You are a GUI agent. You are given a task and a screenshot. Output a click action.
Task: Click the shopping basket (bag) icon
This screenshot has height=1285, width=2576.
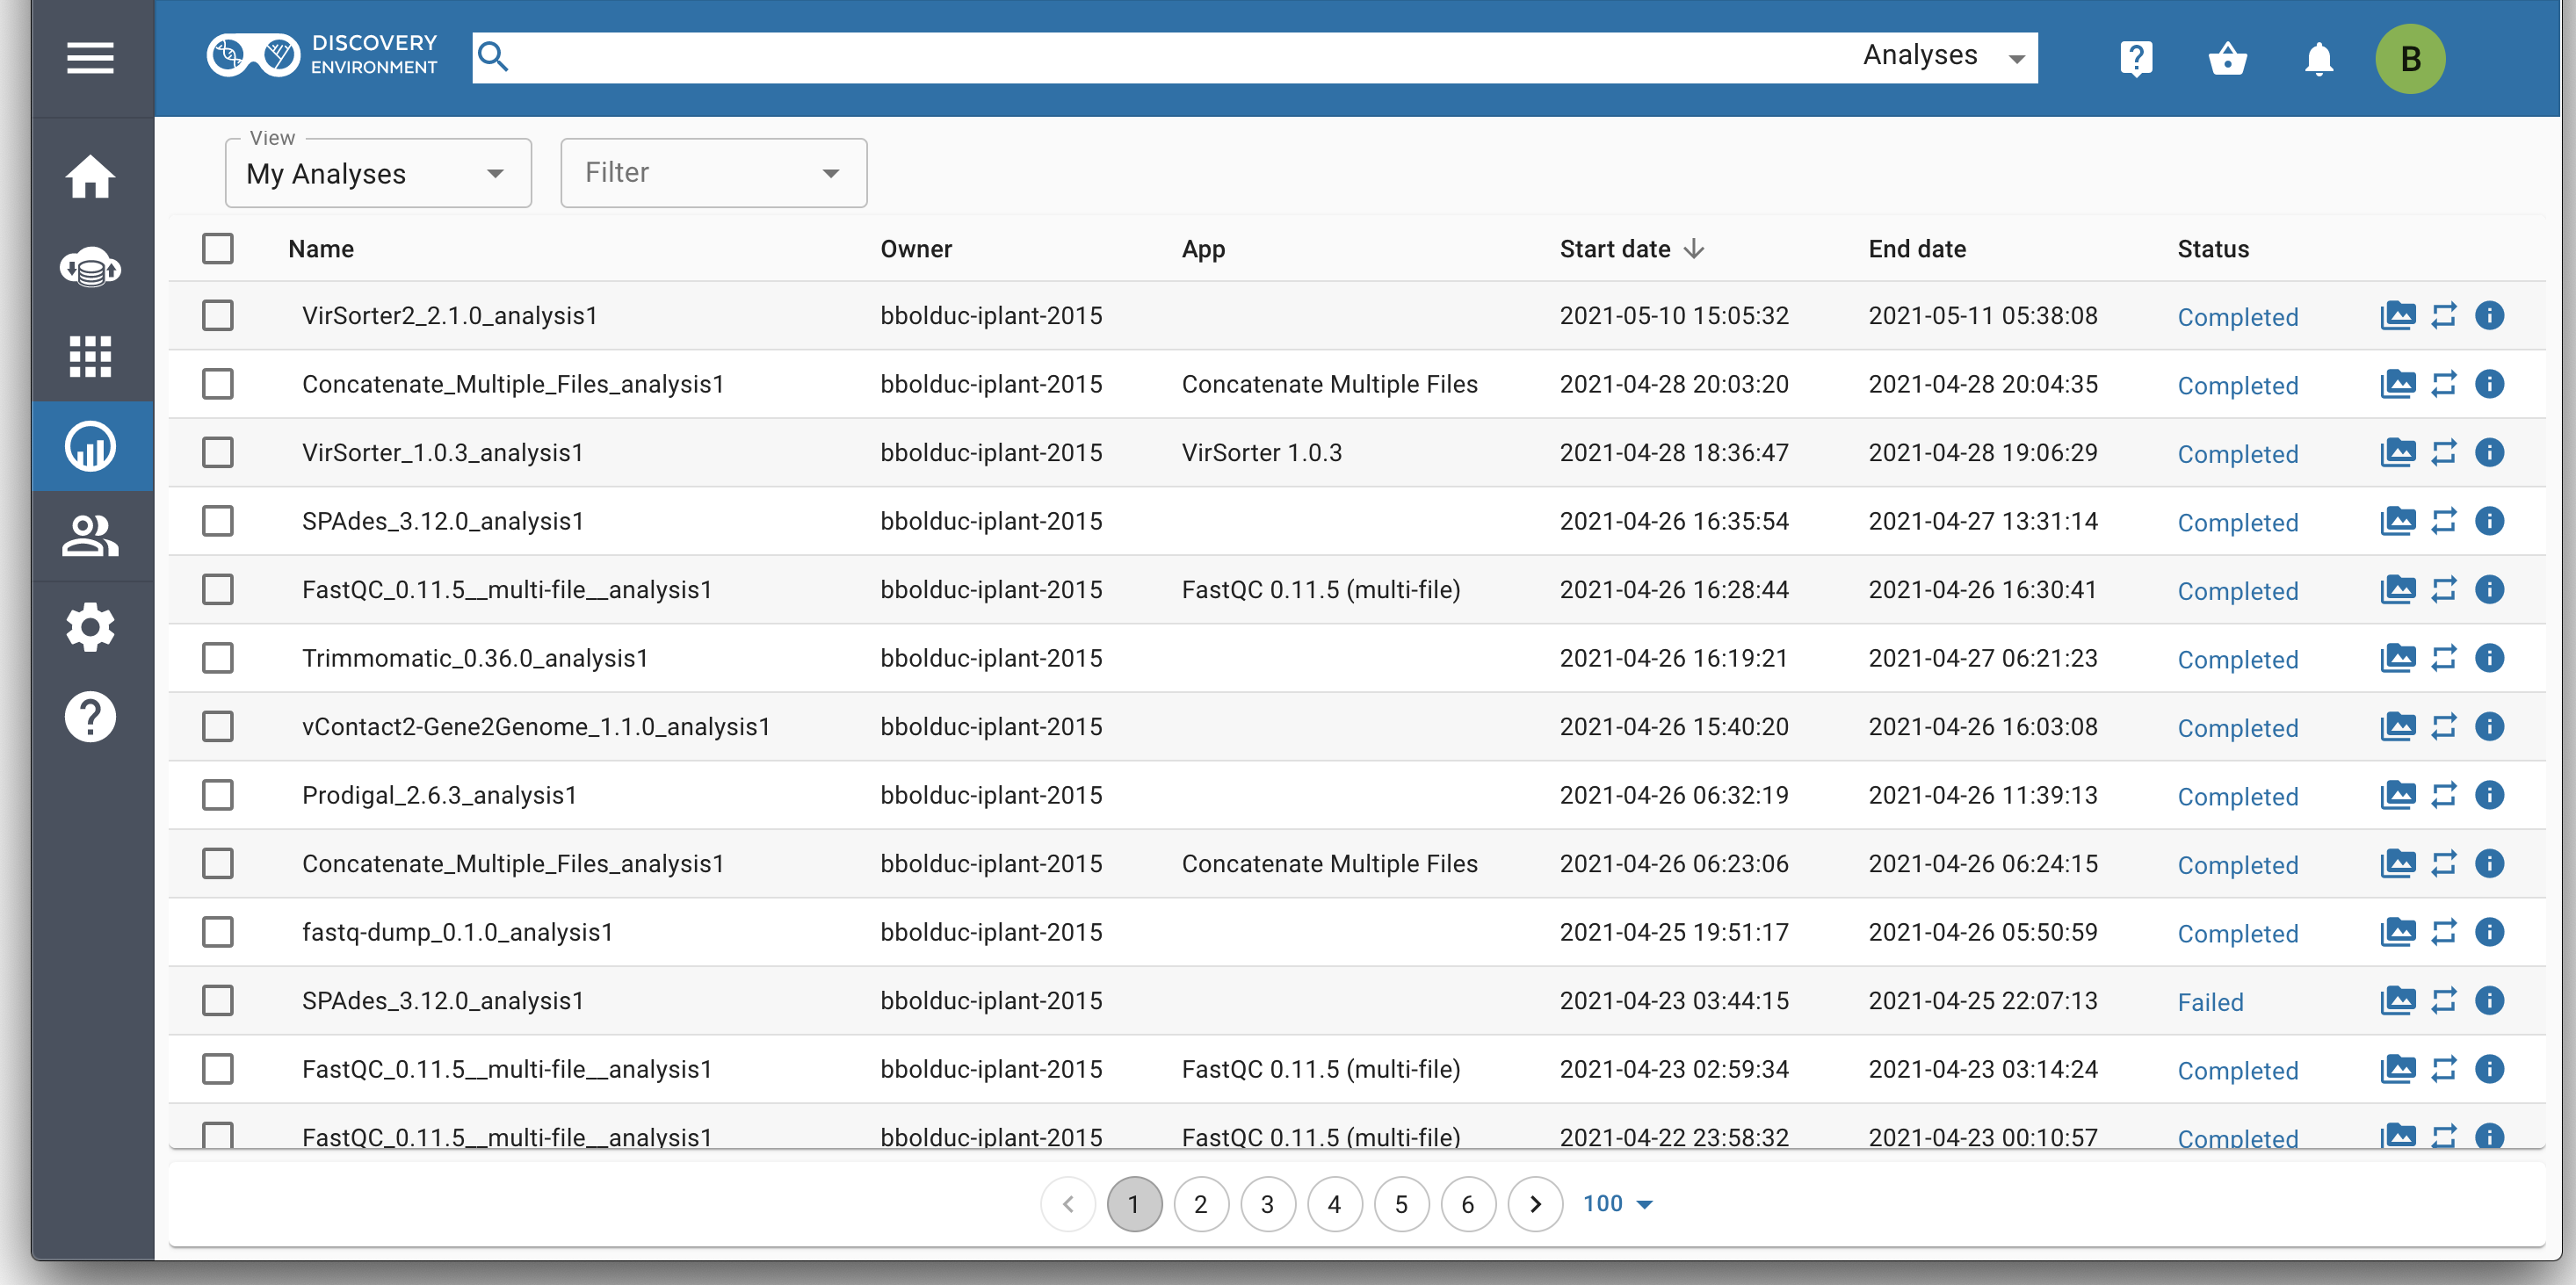(2227, 58)
